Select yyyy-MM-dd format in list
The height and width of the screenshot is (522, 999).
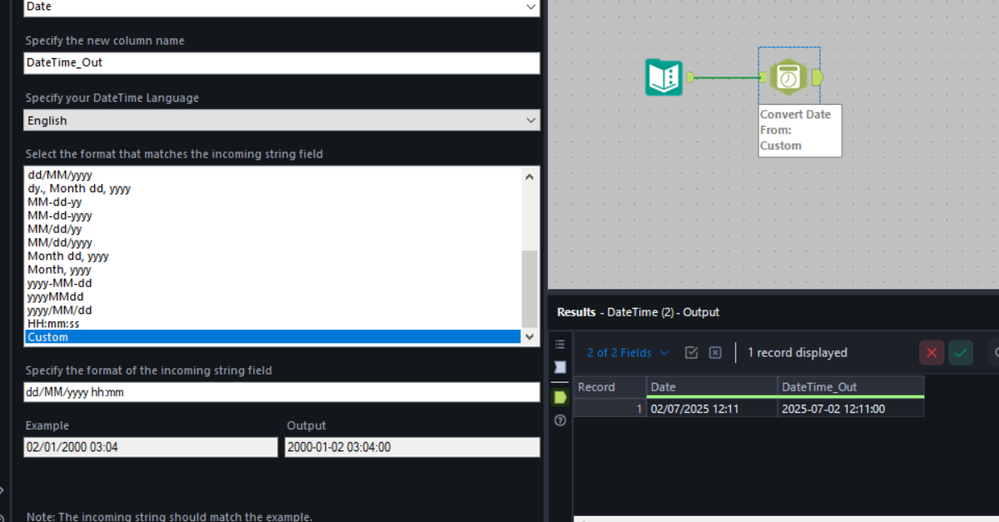(x=60, y=283)
